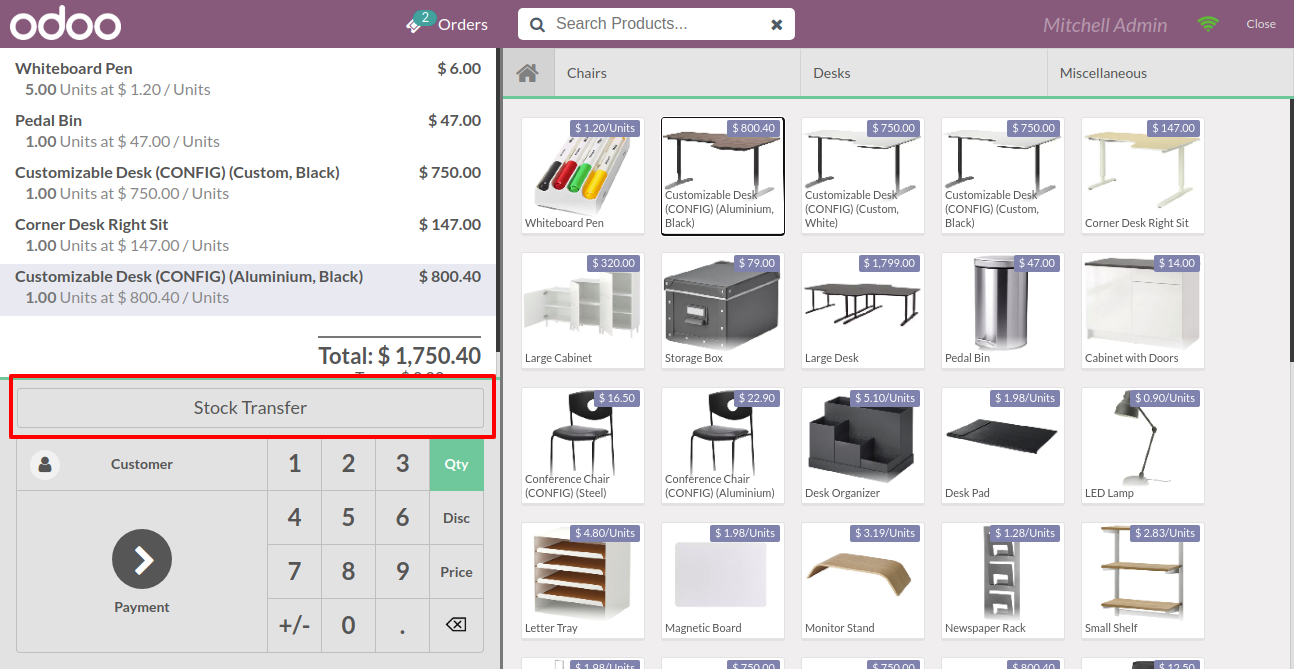This screenshot has width=1294, height=669.
Task: Activate the Qty mode button
Action: (x=456, y=464)
